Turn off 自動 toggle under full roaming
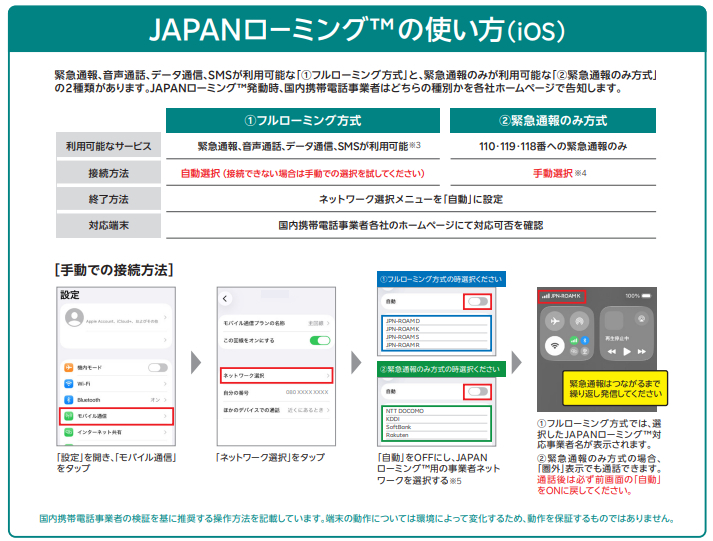This screenshot has height=541, width=713. (x=477, y=300)
